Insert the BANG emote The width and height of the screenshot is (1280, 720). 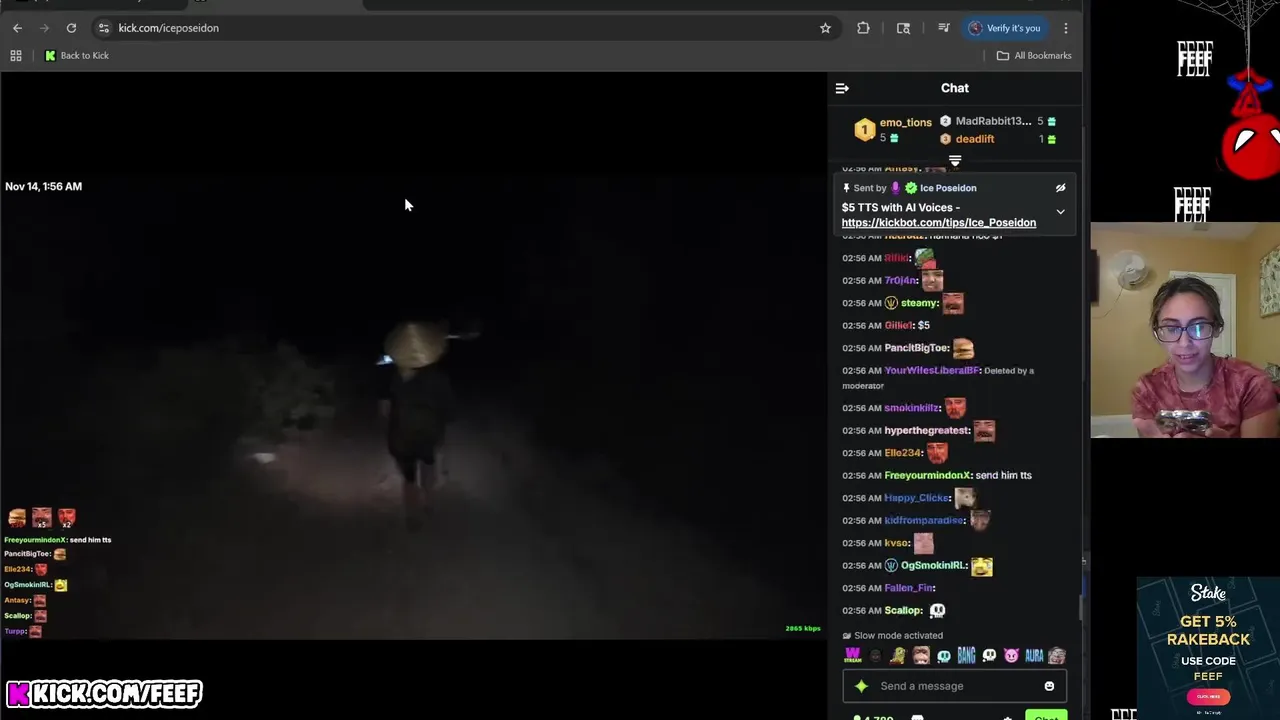[966, 656]
